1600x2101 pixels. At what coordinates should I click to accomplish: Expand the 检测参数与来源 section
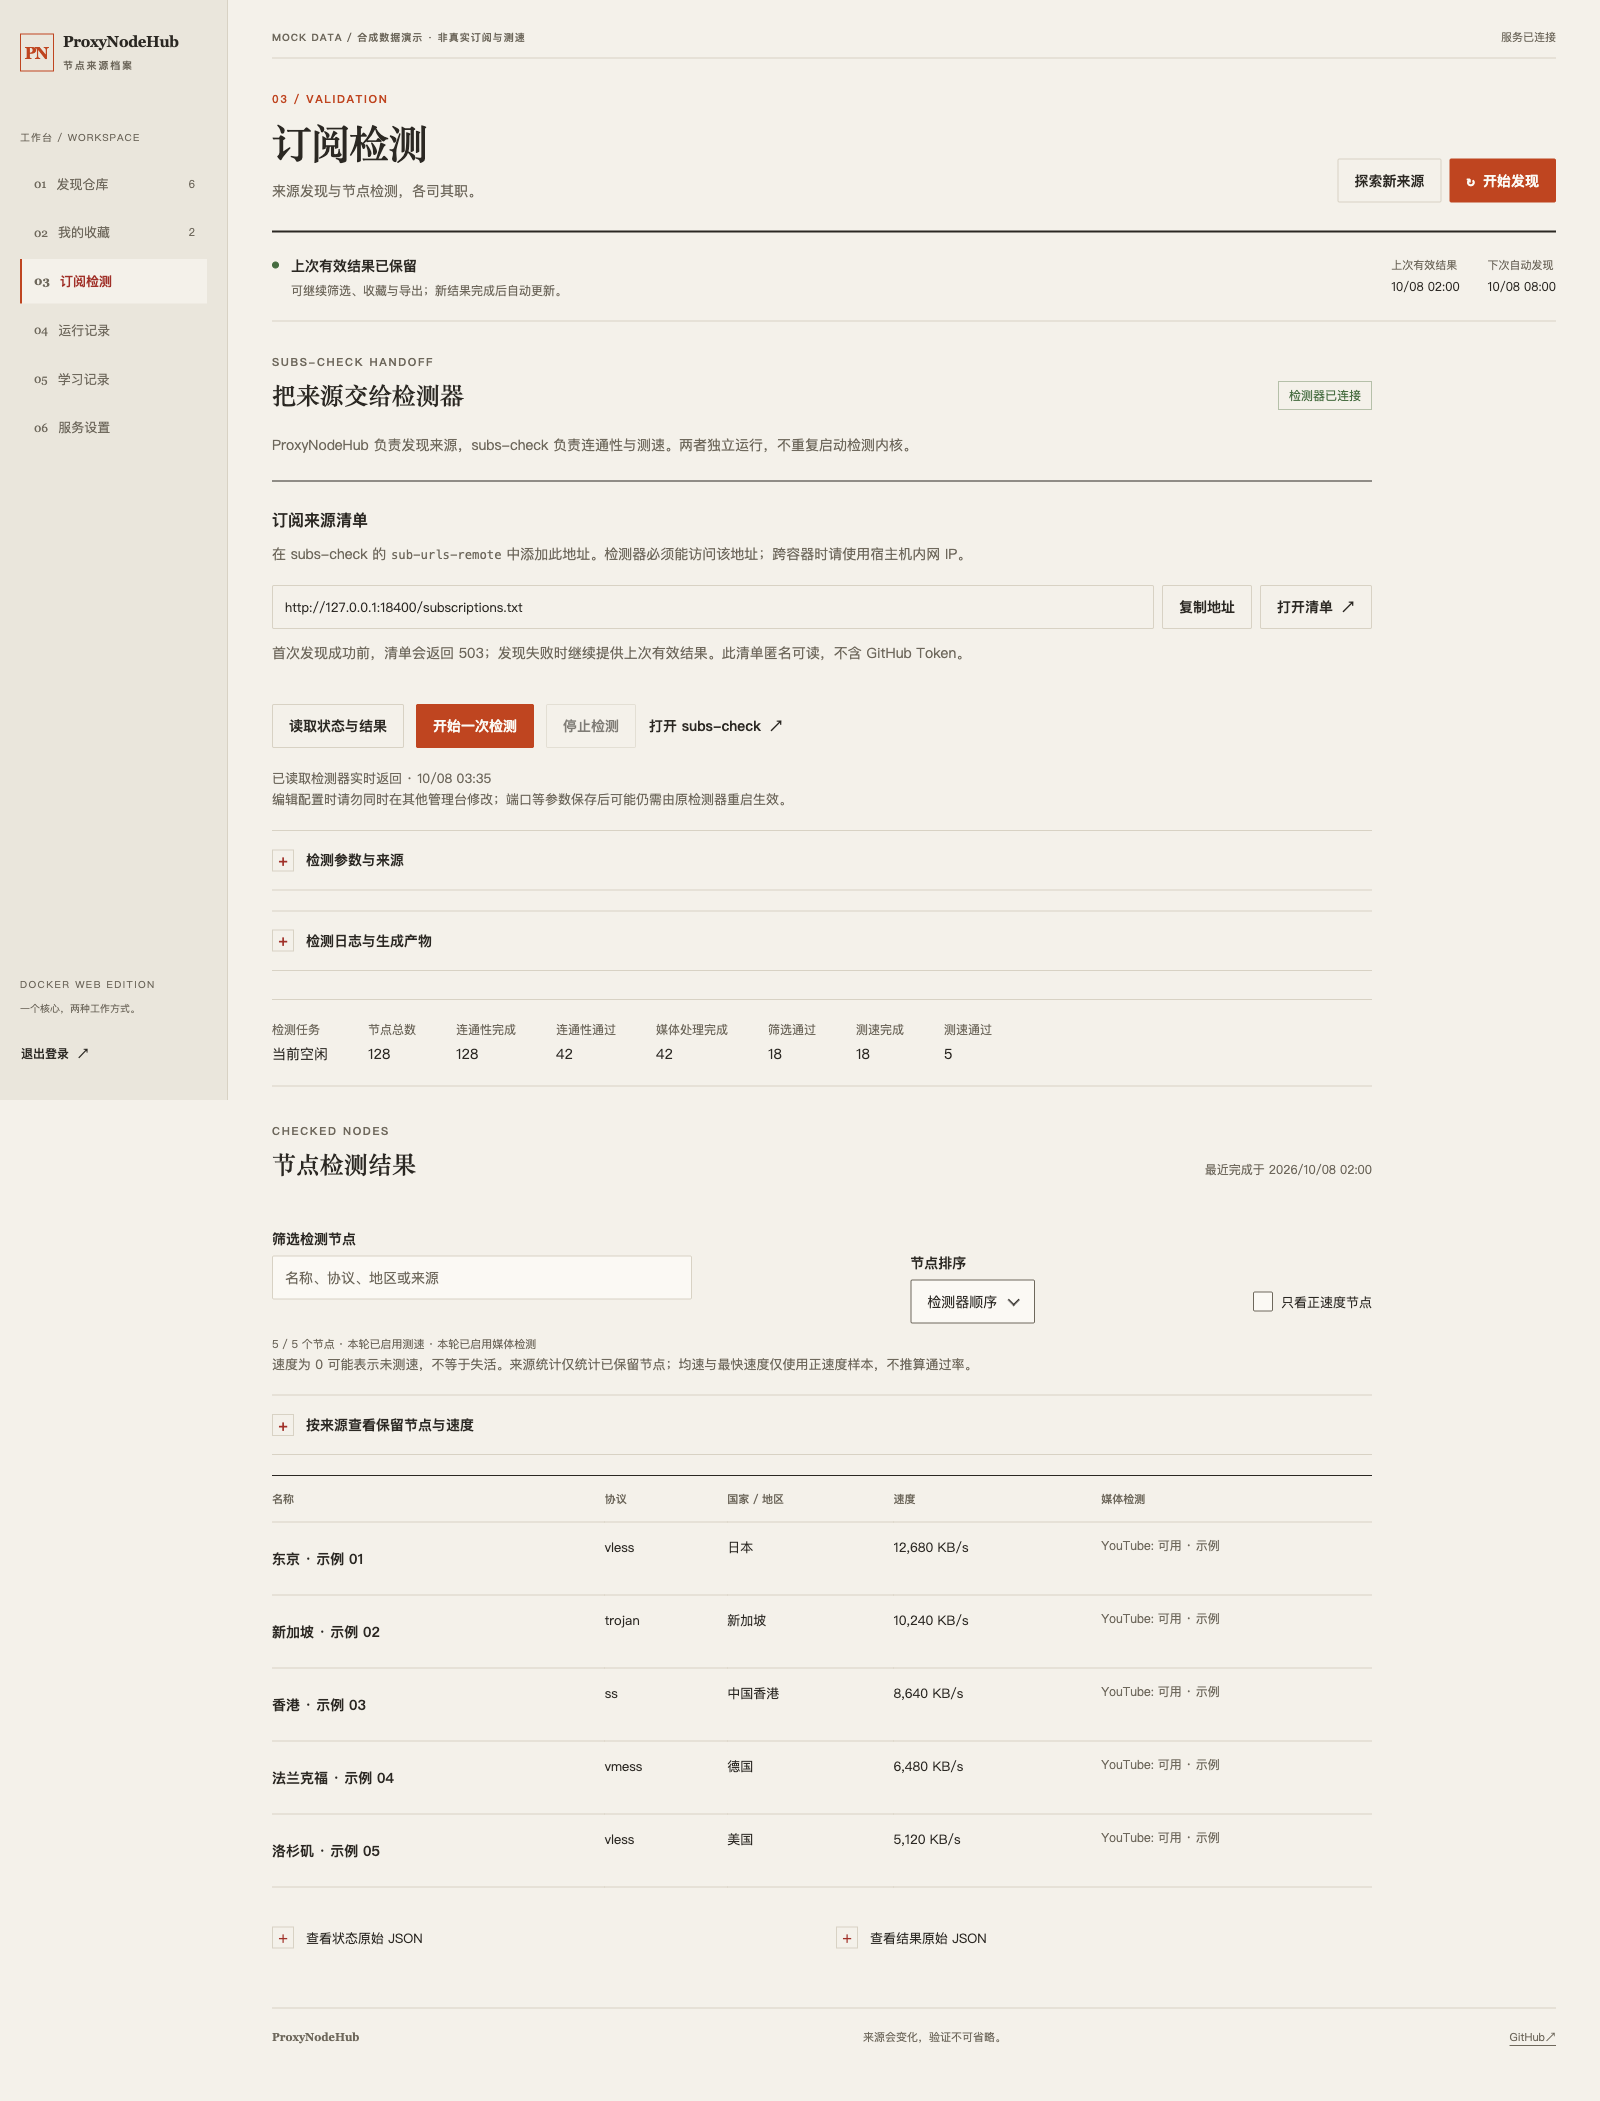pyautogui.click(x=822, y=861)
